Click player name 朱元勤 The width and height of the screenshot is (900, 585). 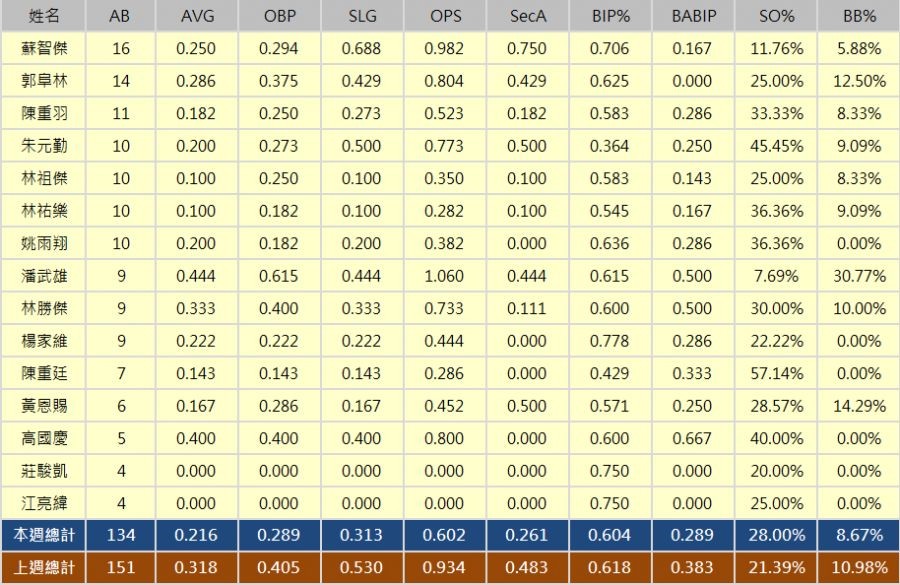pos(43,146)
